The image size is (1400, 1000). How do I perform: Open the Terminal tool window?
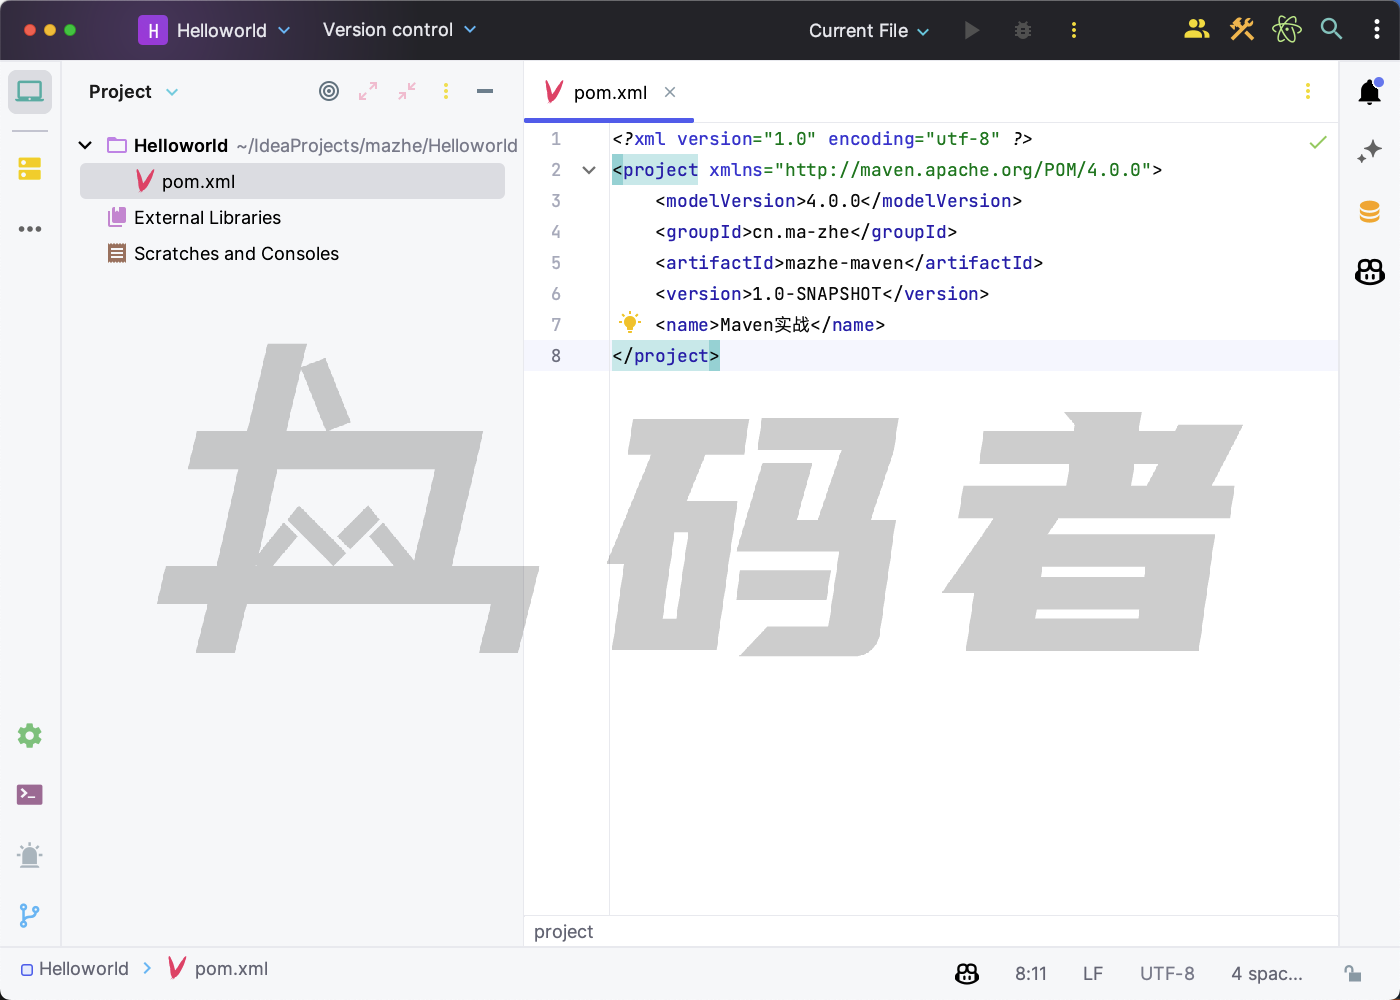pyautogui.click(x=30, y=795)
